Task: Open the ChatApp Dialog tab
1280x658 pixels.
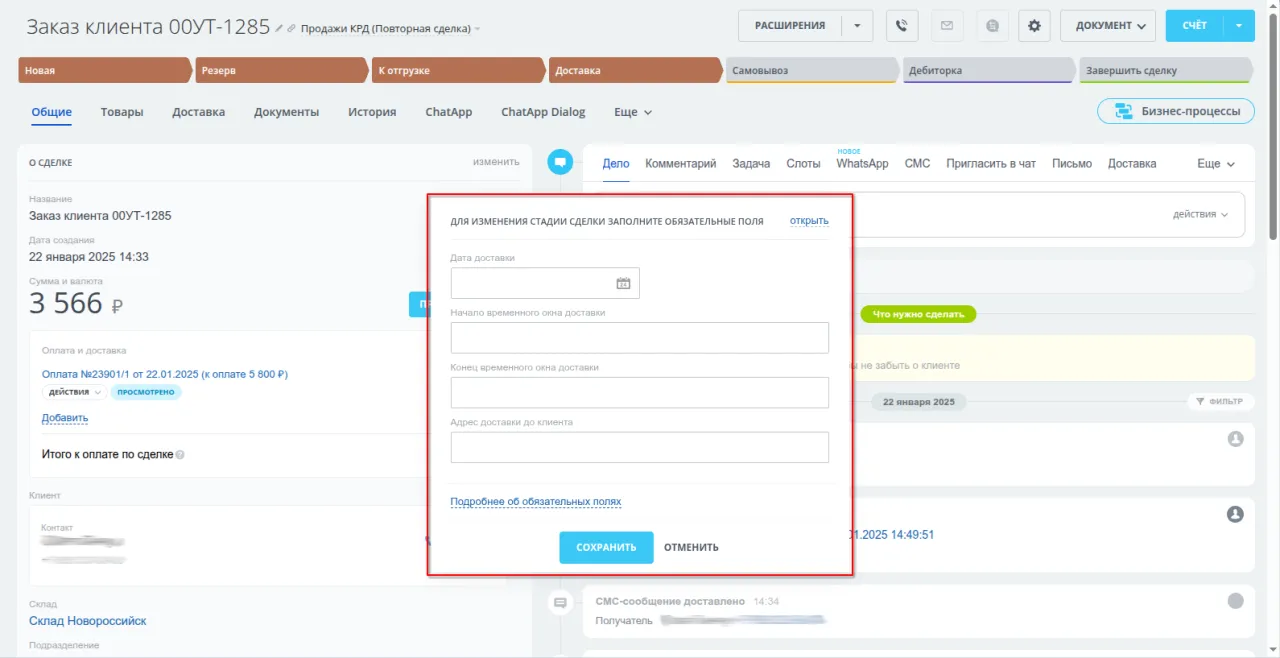Action: click(x=543, y=112)
